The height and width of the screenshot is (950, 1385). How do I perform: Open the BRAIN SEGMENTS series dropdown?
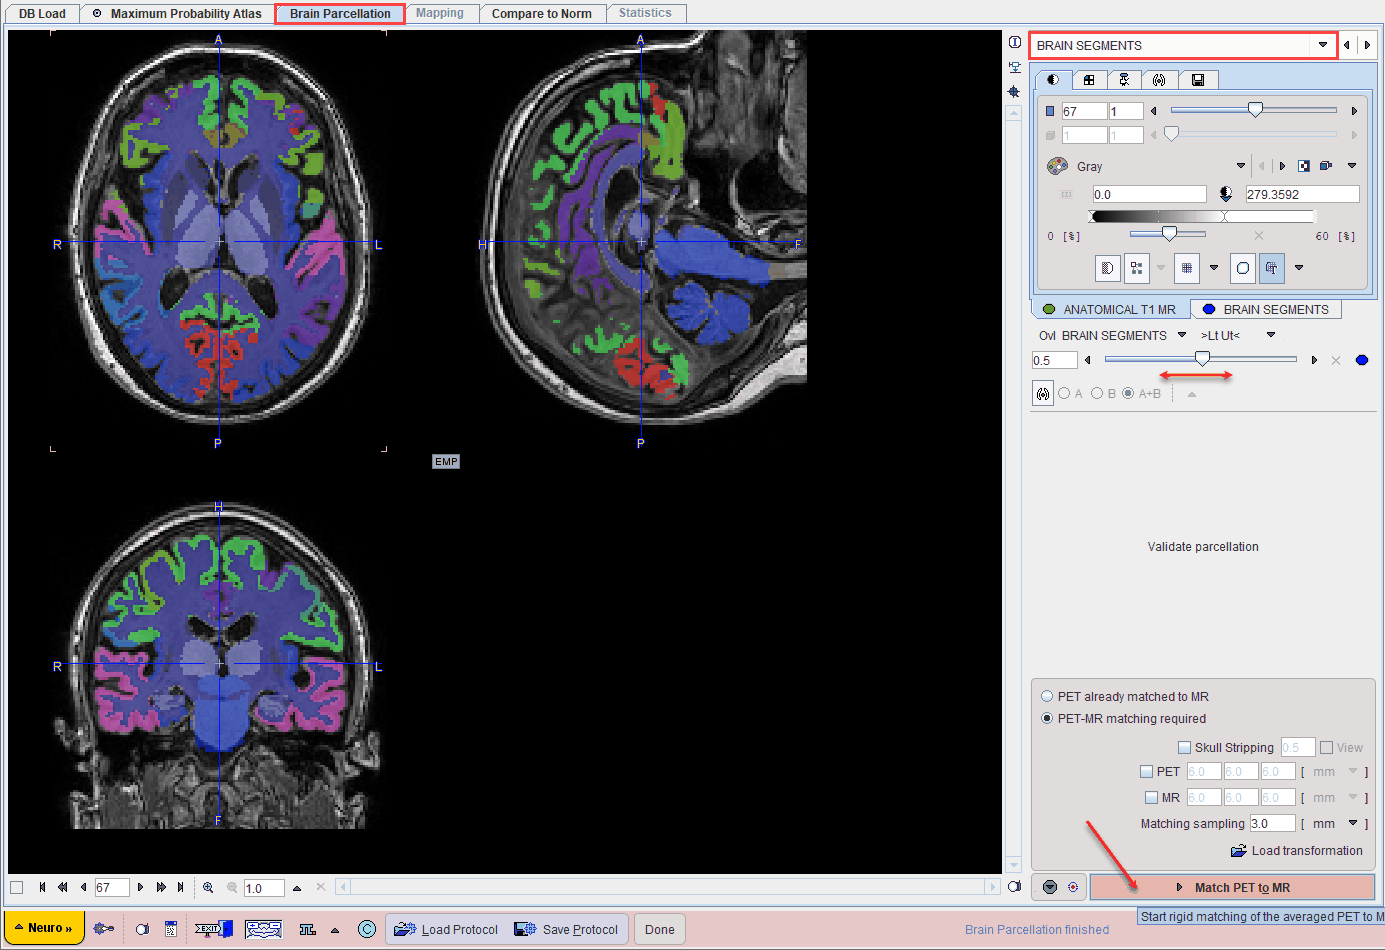[1323, 45]
